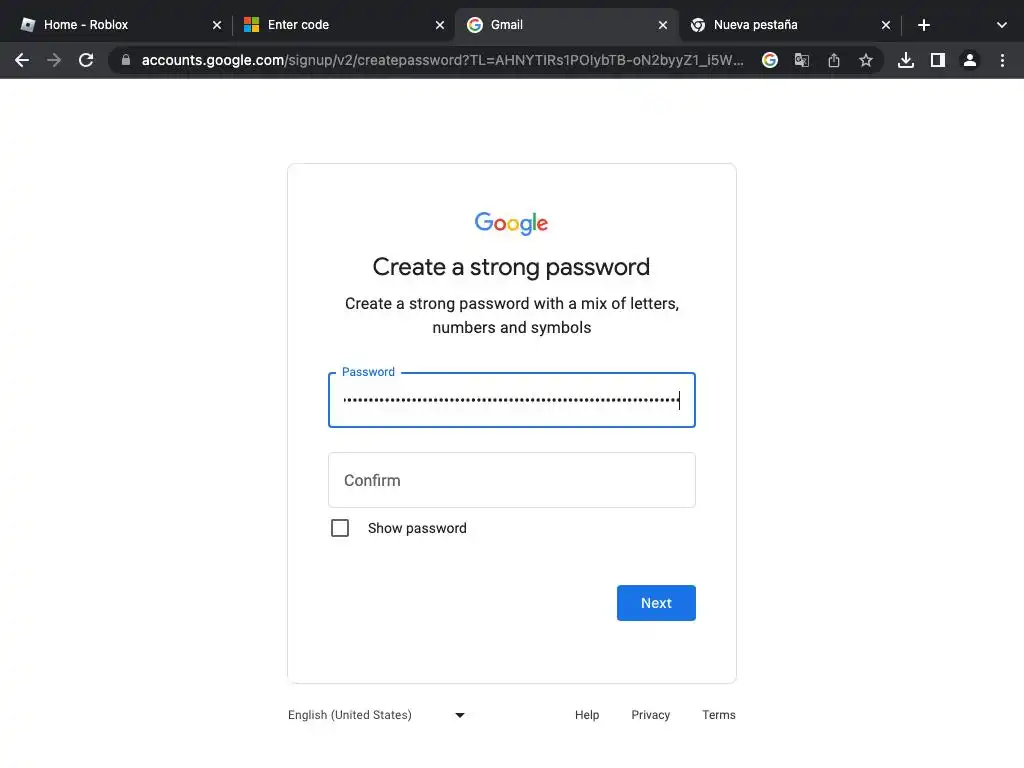Click the share page icon
Viewport: 1024px width, 768px height.
click(x=834, y=60)
